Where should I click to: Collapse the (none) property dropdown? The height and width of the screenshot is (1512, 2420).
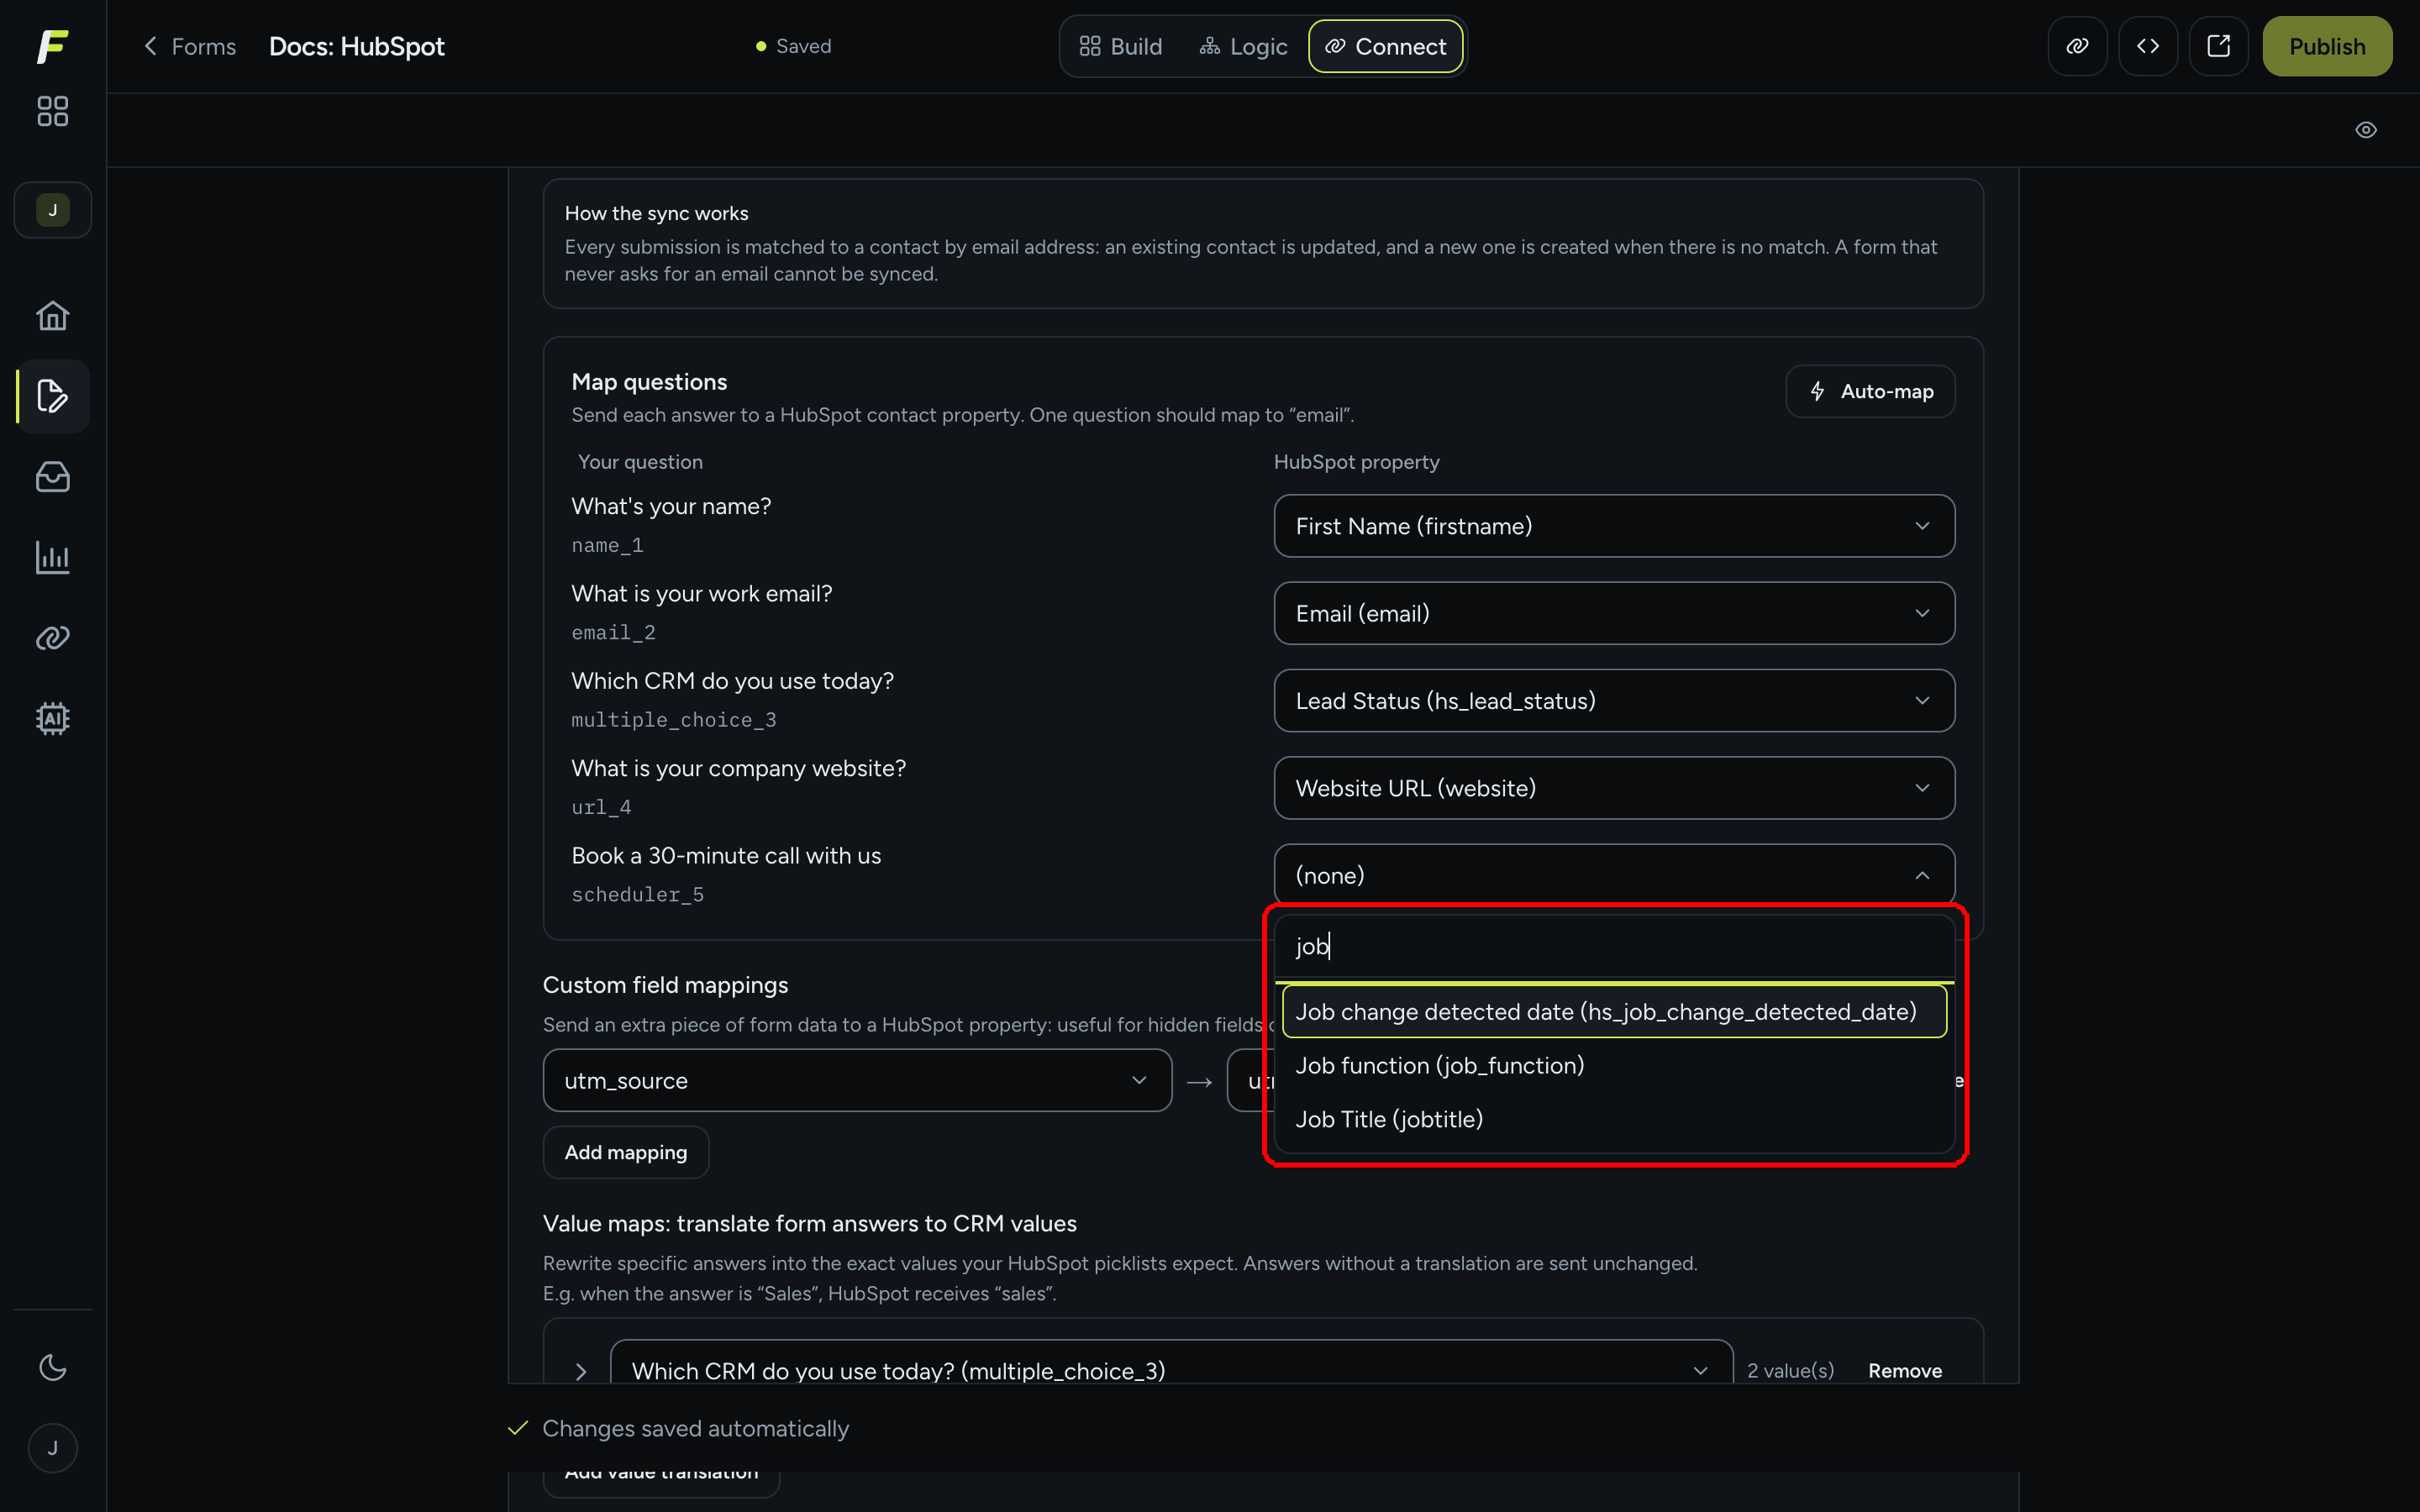[x=1613, y=875]
